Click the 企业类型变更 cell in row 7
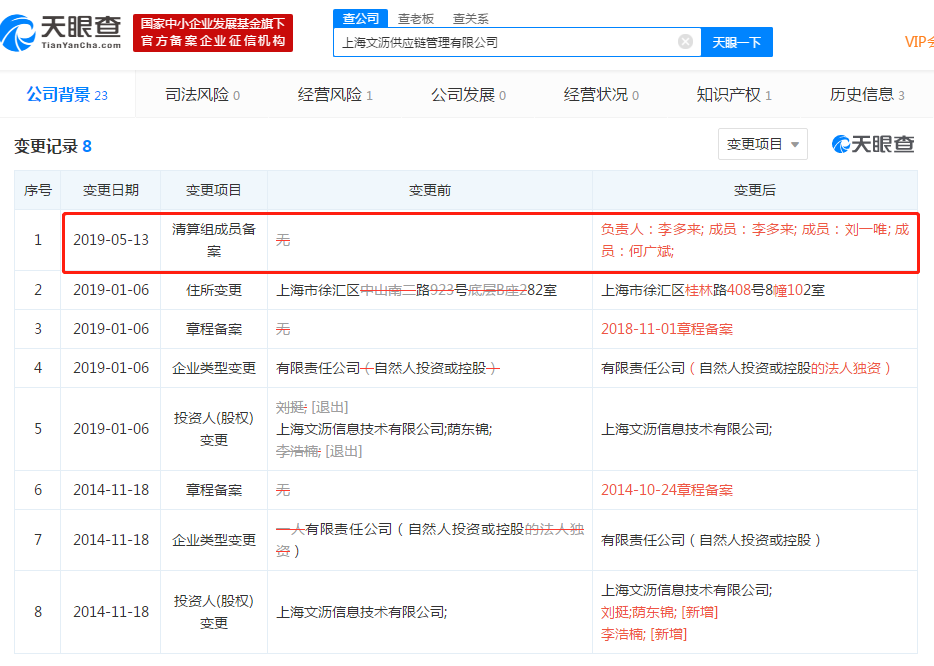 (x=214, y=540)
